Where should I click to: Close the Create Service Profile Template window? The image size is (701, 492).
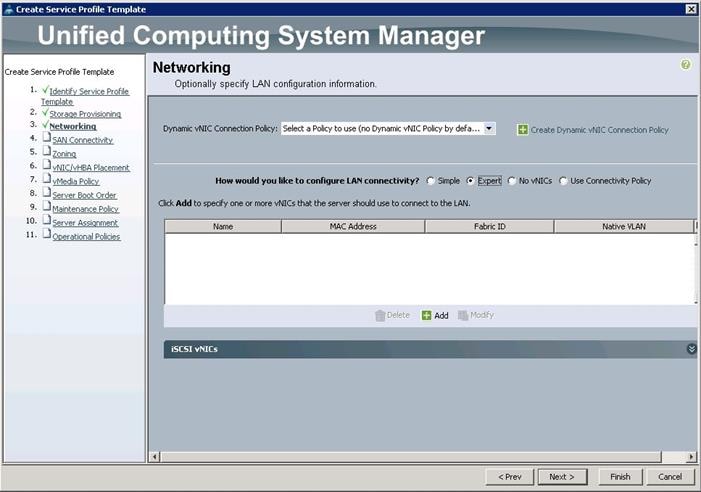pos(691,9)
